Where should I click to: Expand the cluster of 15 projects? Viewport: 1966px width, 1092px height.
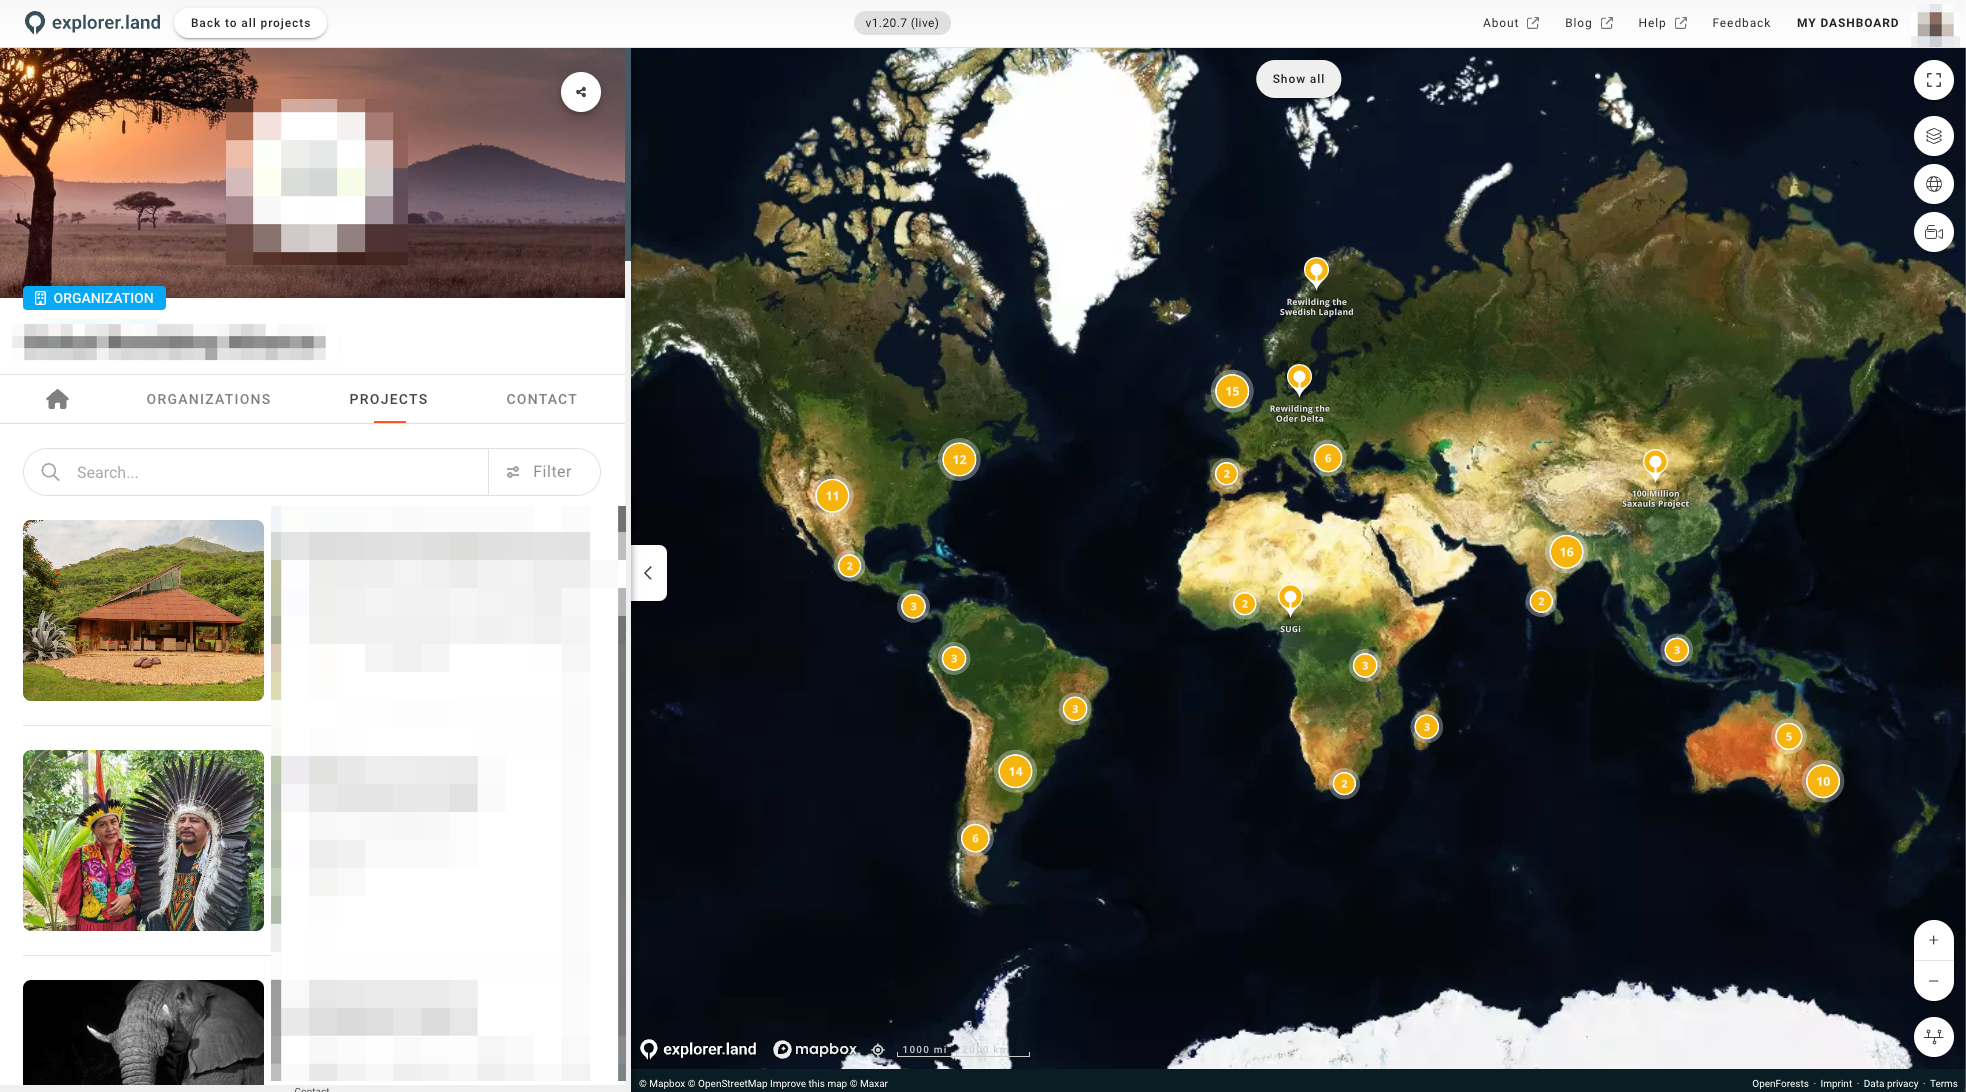[1232, 391]
